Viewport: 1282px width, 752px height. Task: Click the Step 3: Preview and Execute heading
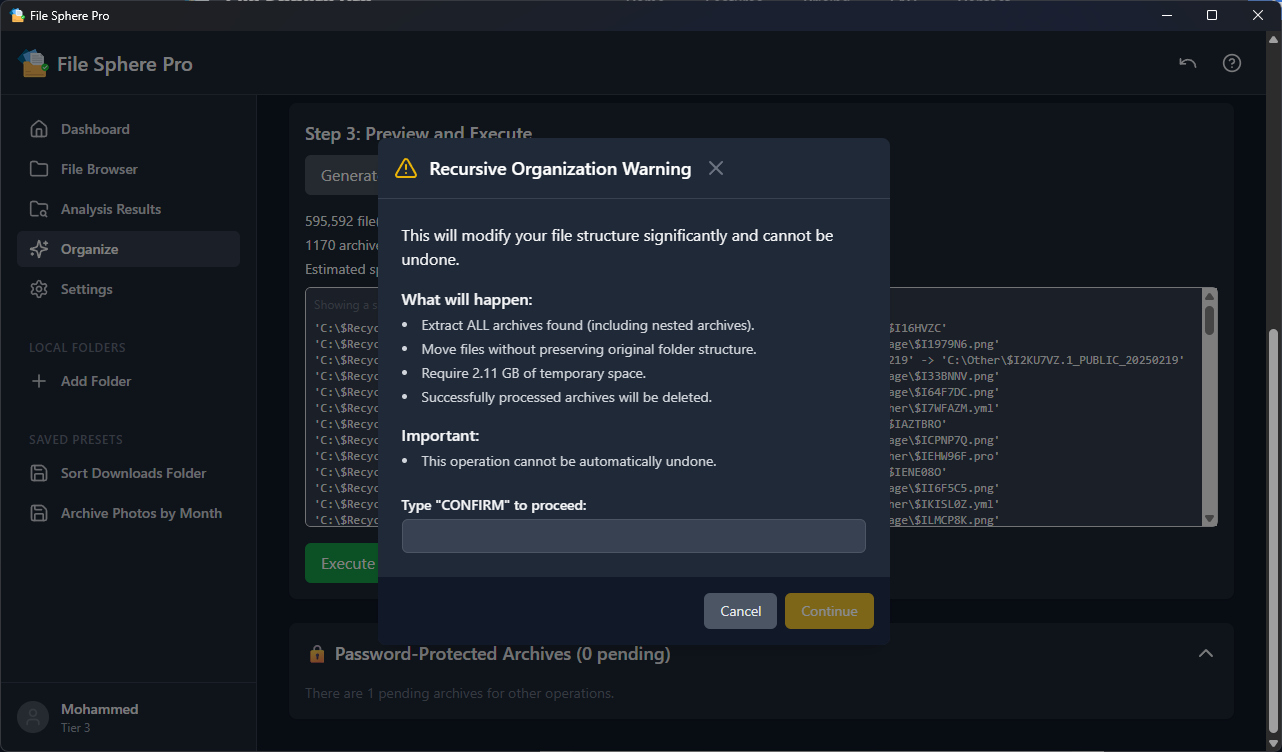pyautogui.click(x=418, y=134)
